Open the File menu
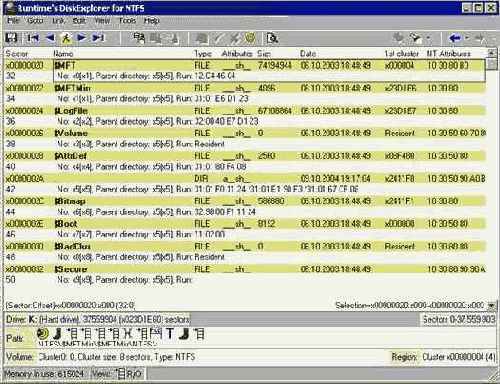This screenshot has height=384, width=500. [13, 21]
